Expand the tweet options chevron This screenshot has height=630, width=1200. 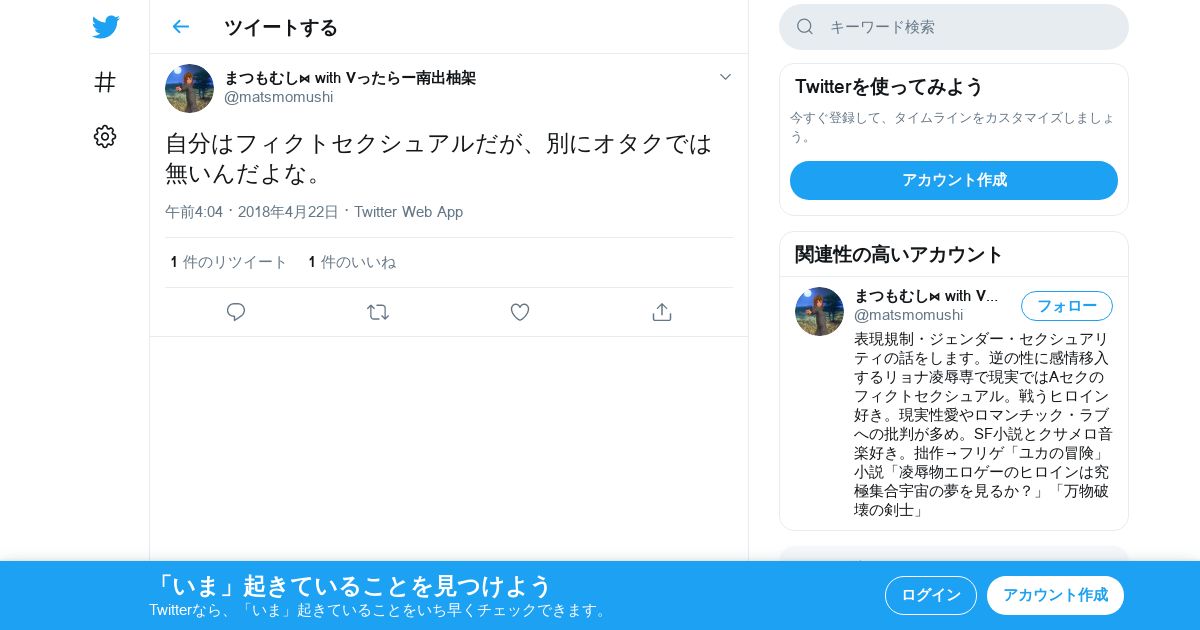pyautogui.click(x=726, y=77)
